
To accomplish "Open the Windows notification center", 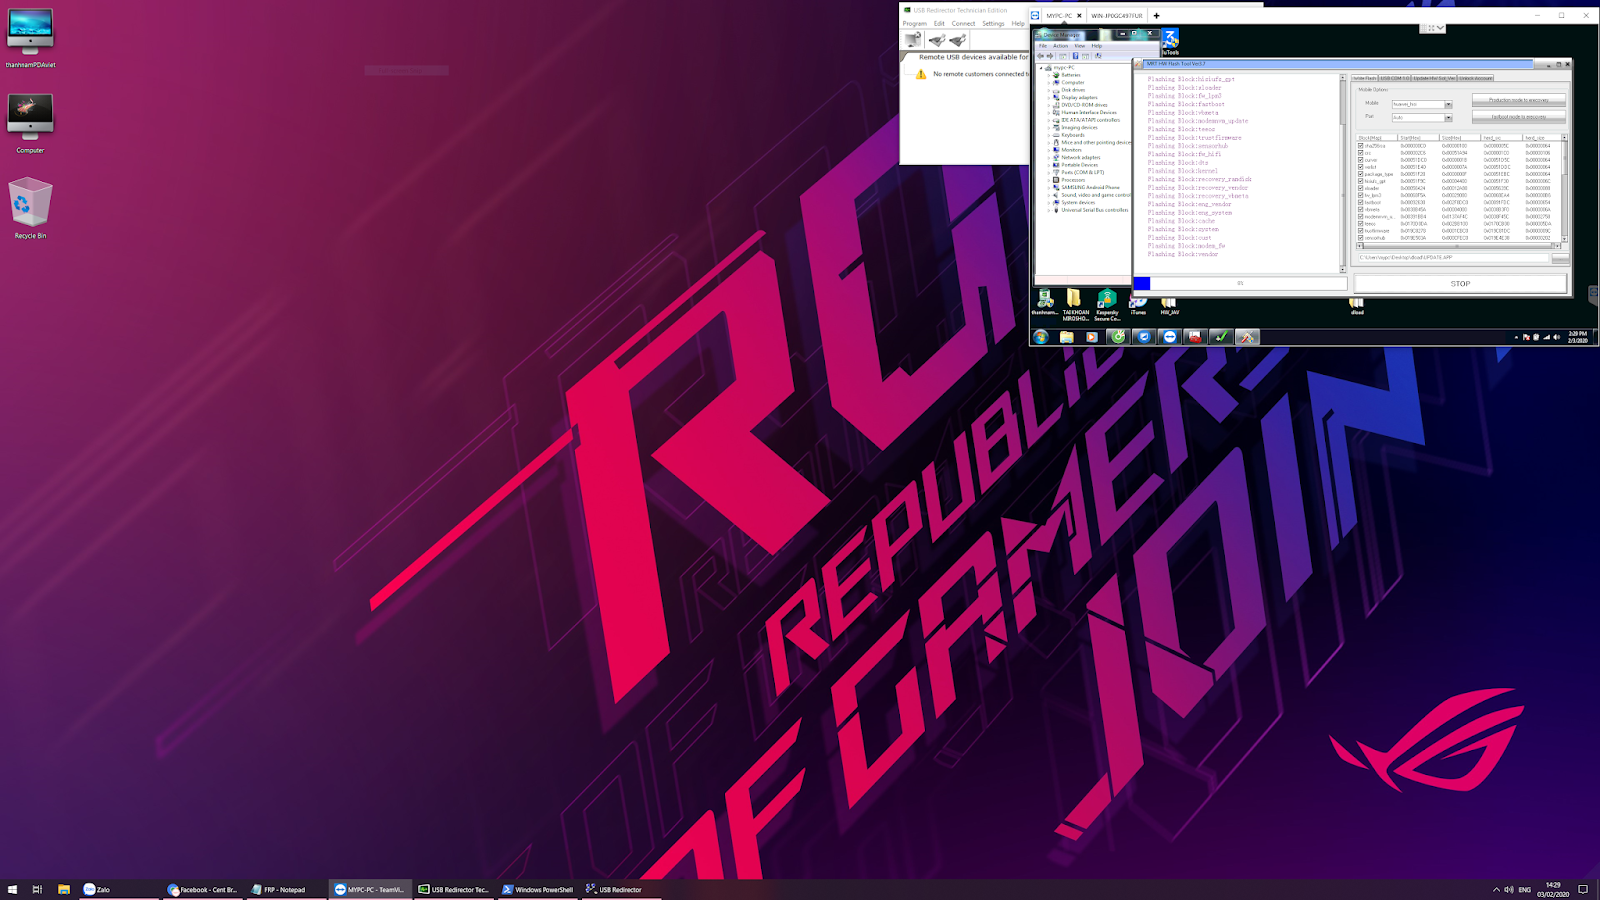I will [x=1583, y=889].
